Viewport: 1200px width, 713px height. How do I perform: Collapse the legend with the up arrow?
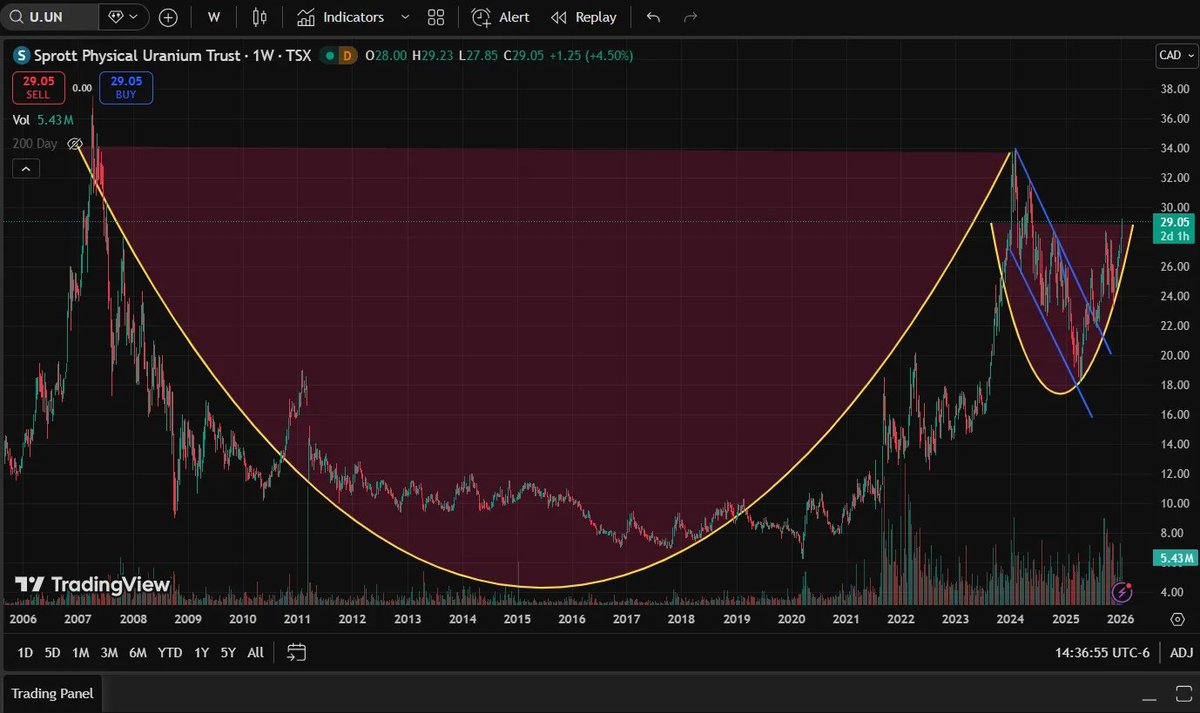click(25, 168)
